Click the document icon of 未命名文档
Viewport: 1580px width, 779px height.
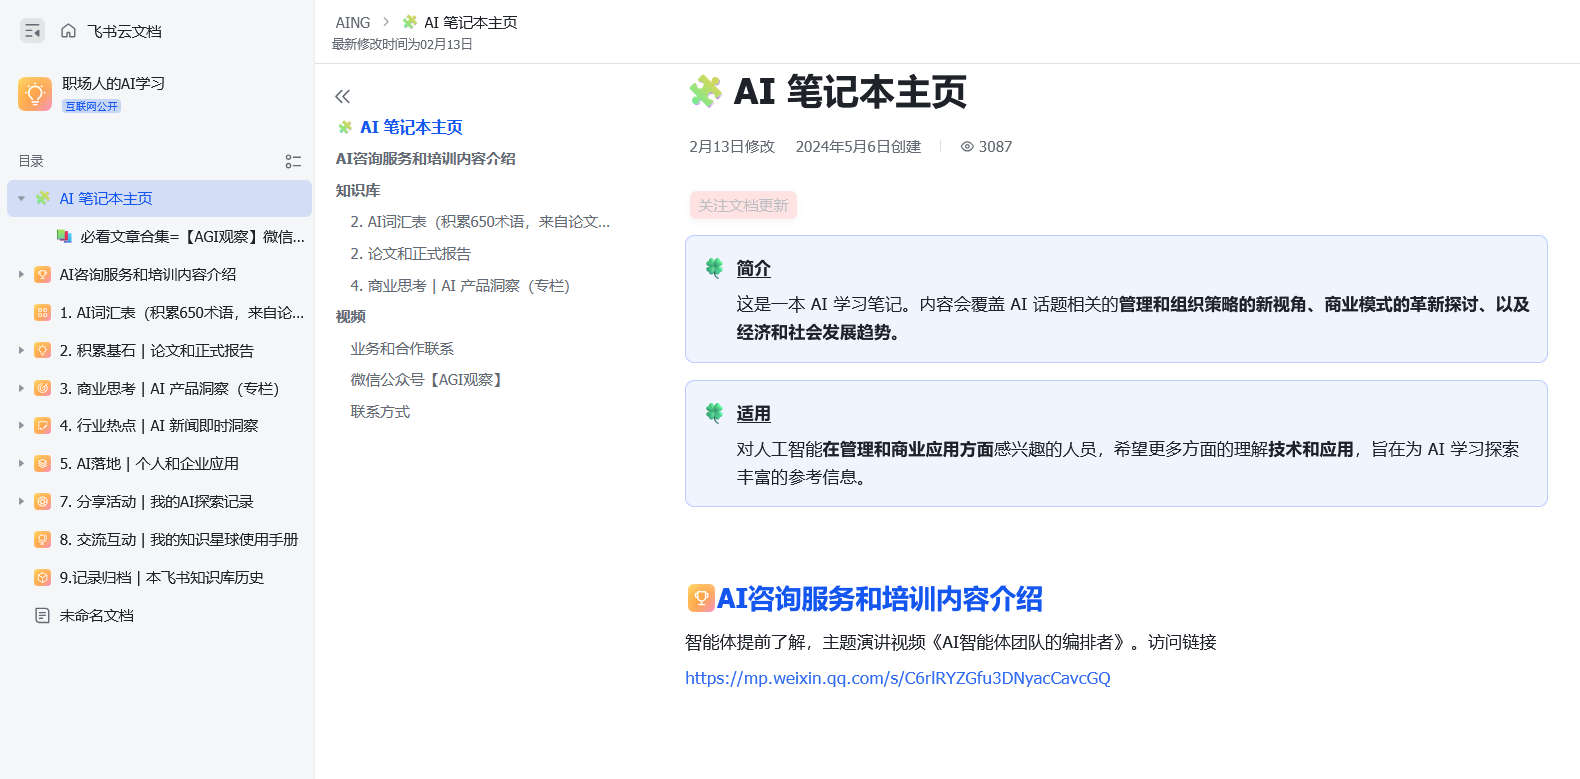click(x=42, y=615)
